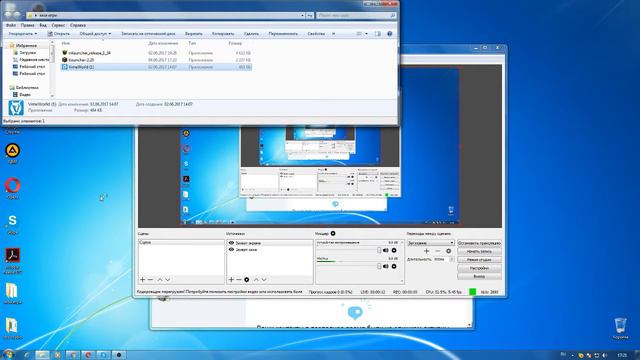Remove selected source with minus icon
The width and height of the screenshot is (640, 360).
point(239,280)
